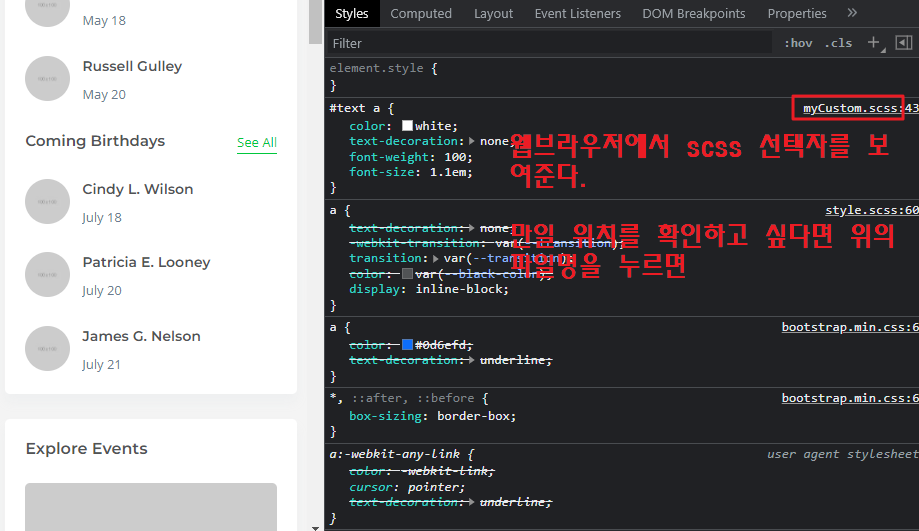Image resolution: width=919 pixels, height=531 pixels.
Task: Click the Coming Birthdays heading
Action: tap(96, 141)
